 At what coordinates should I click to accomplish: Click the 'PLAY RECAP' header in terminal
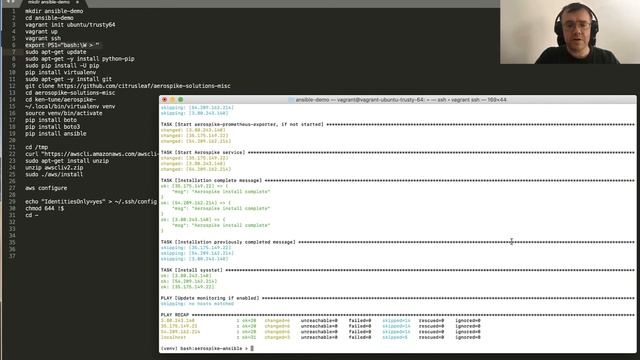(175, 315)
